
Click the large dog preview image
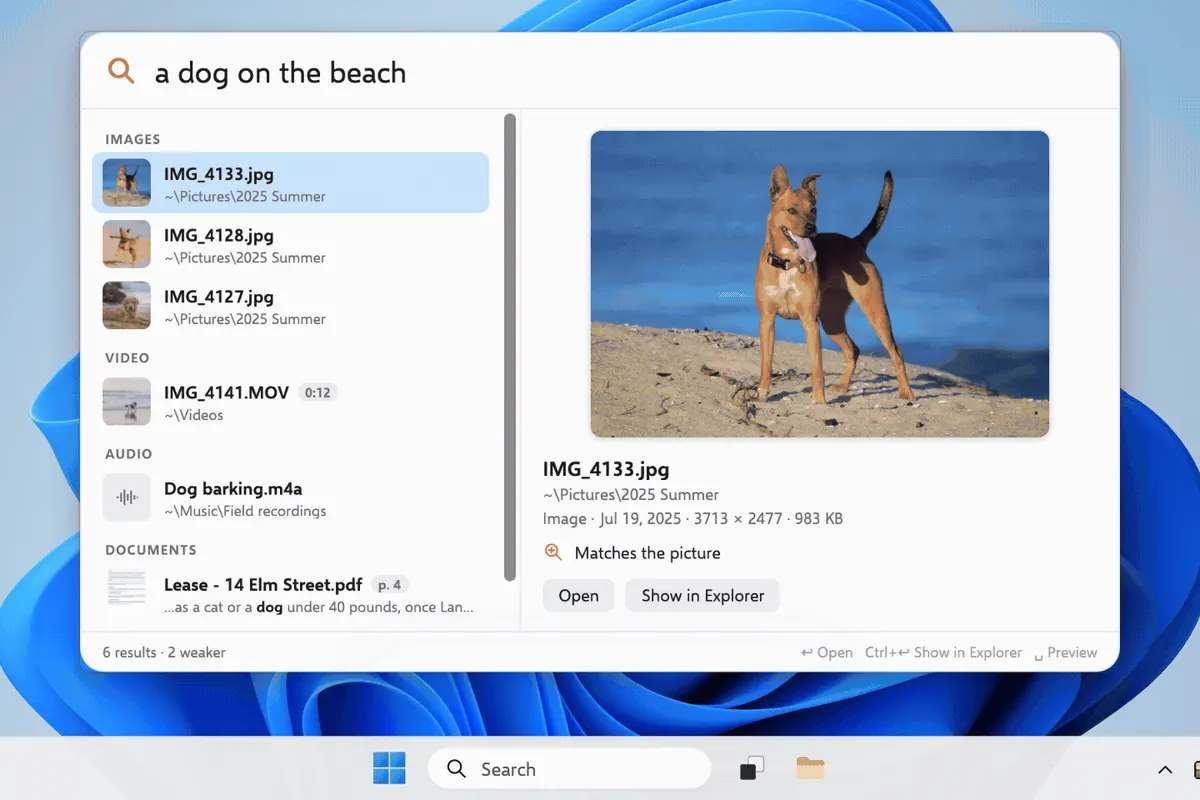point(820,284)
